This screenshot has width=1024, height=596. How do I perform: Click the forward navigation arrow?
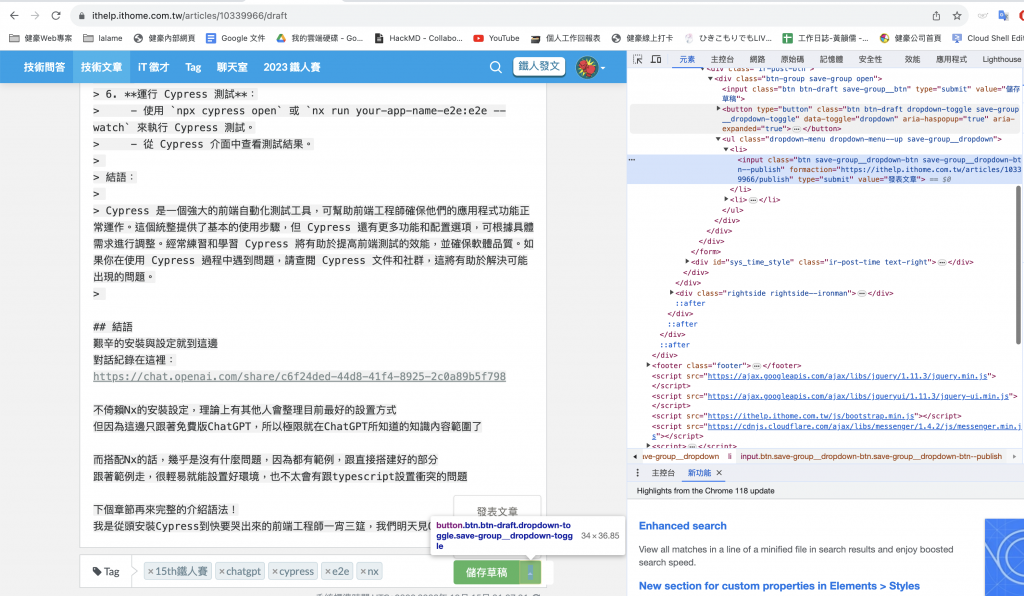click(35, 16)
